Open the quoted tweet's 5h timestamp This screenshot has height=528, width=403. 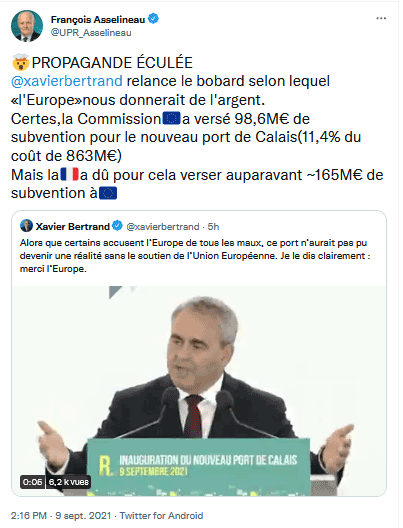213,227
